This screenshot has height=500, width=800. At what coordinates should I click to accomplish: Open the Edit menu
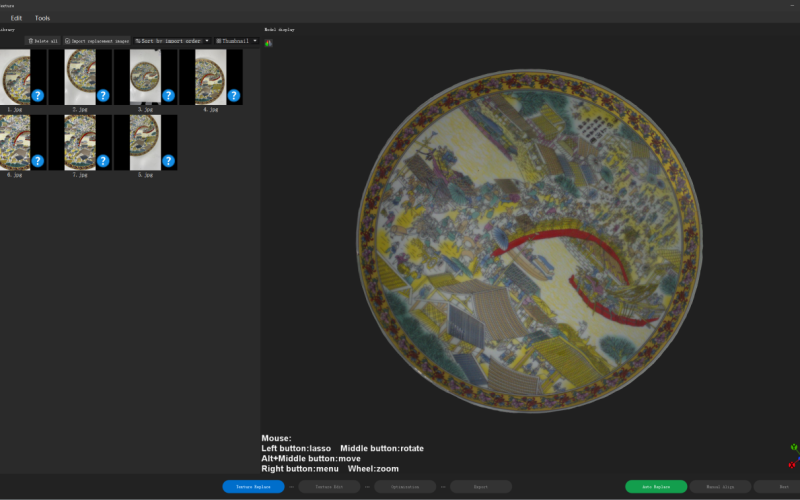[16, 18]
